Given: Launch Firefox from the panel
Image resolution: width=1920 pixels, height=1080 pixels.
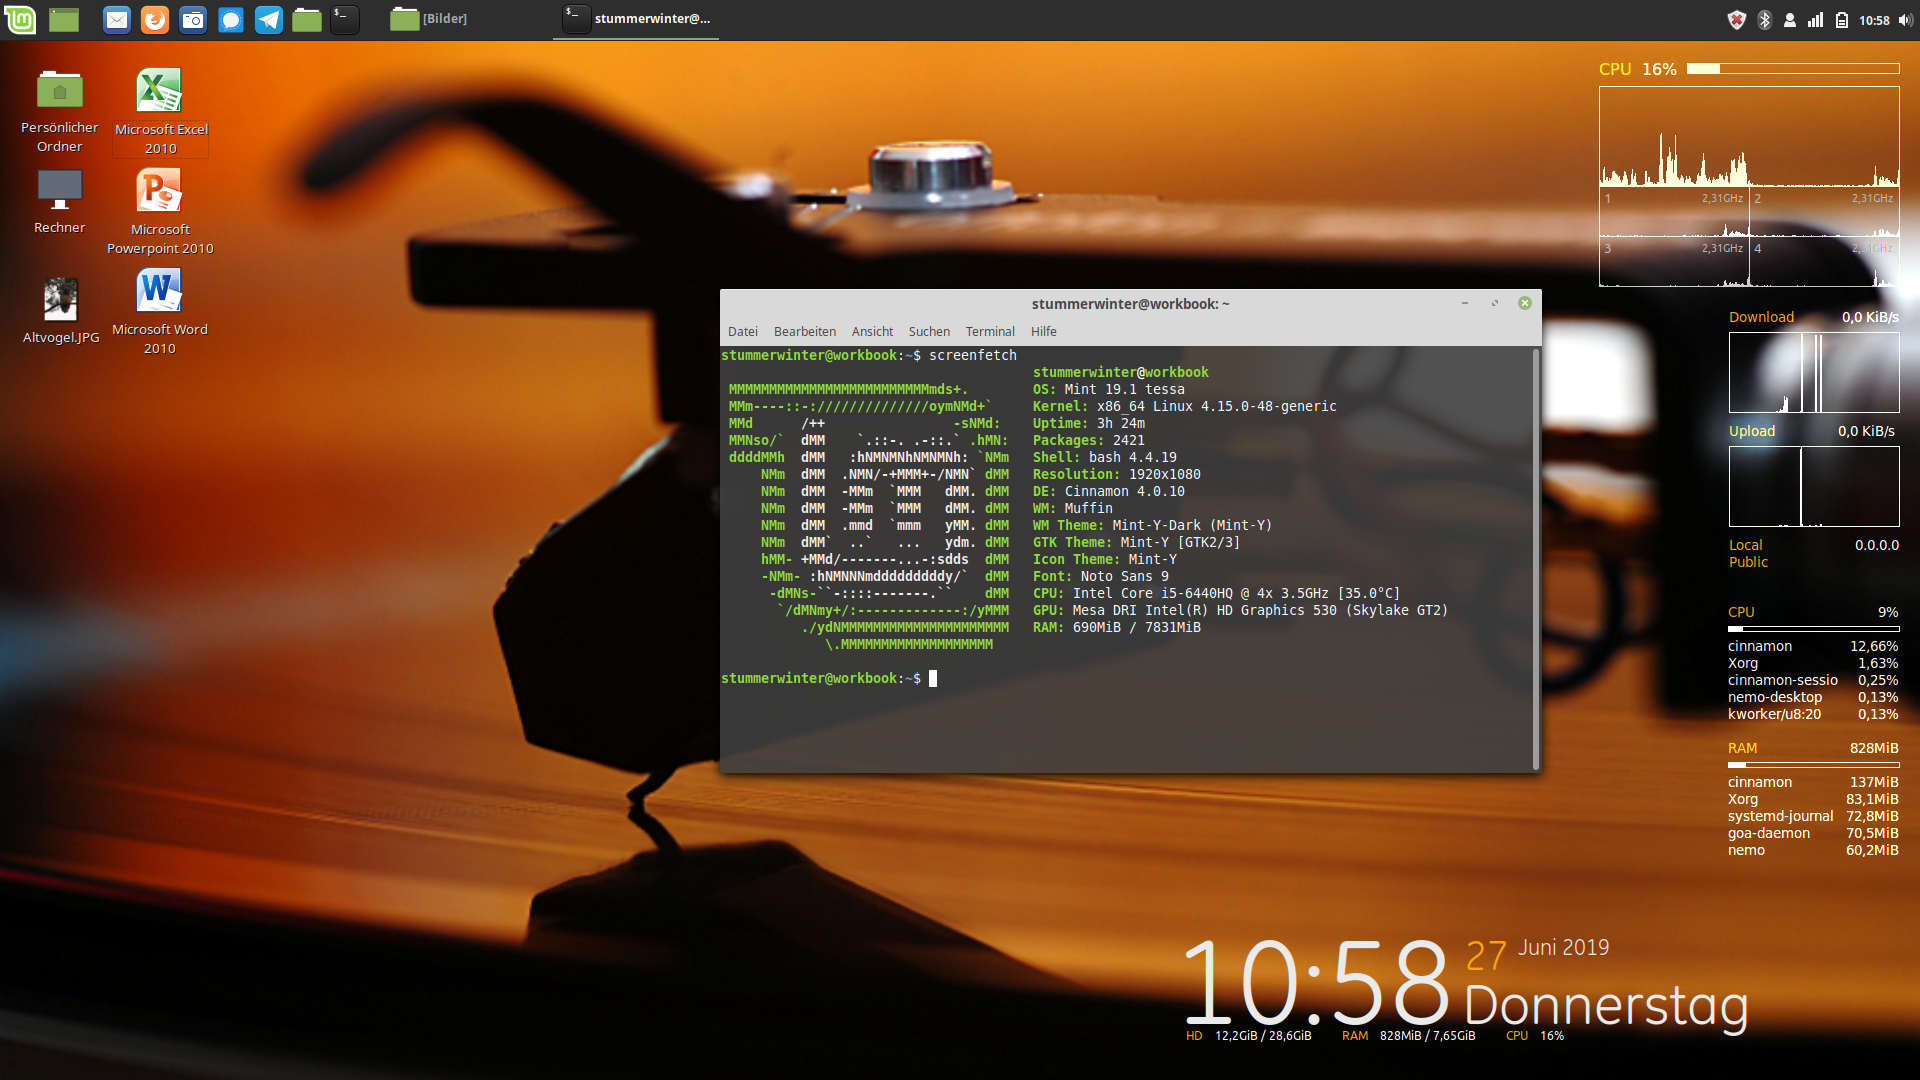Looking at the screenshot, I should click(155, 19).
